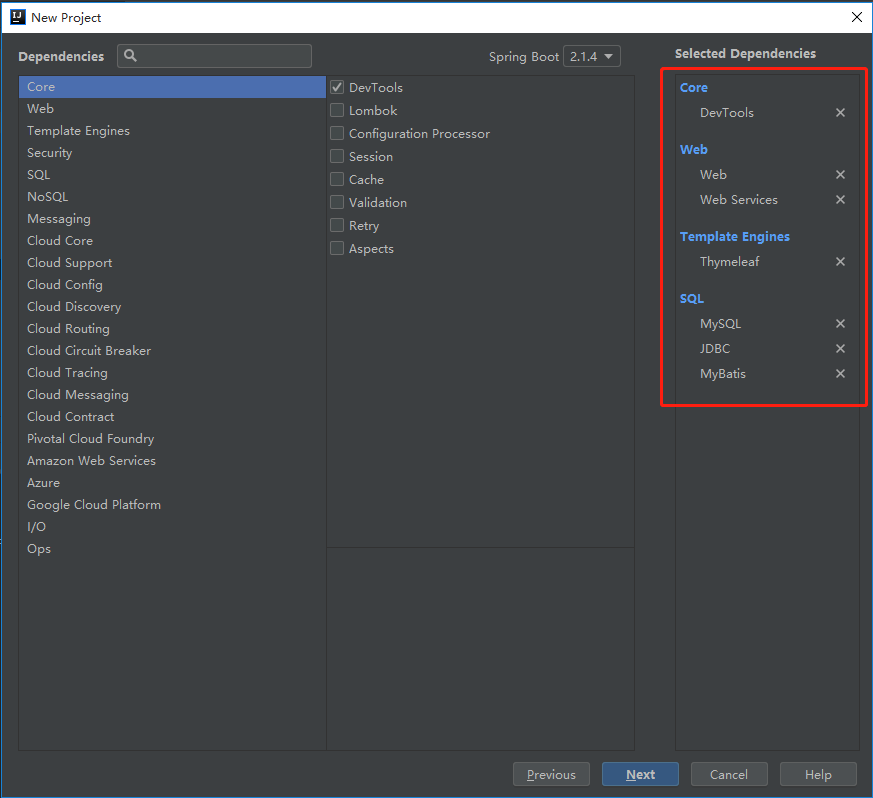Viewport: 873px width, 798px height.
Task: Open Google Cloud Platform category
Action: click(172, 505)
